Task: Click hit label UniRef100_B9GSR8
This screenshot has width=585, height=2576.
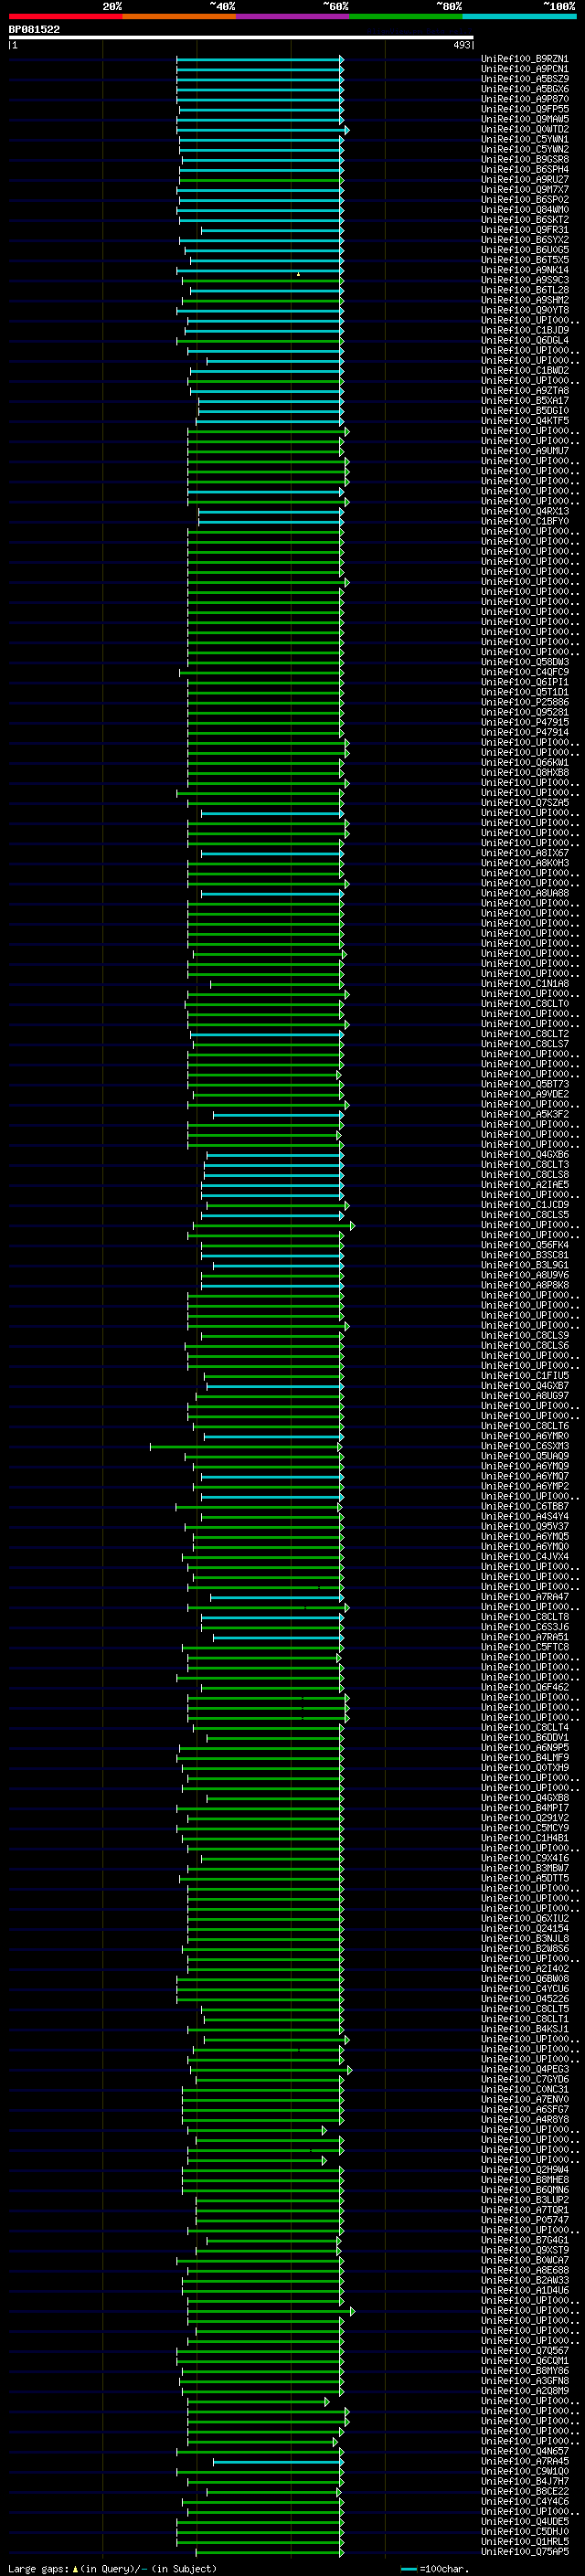Action: click(524, 159)
